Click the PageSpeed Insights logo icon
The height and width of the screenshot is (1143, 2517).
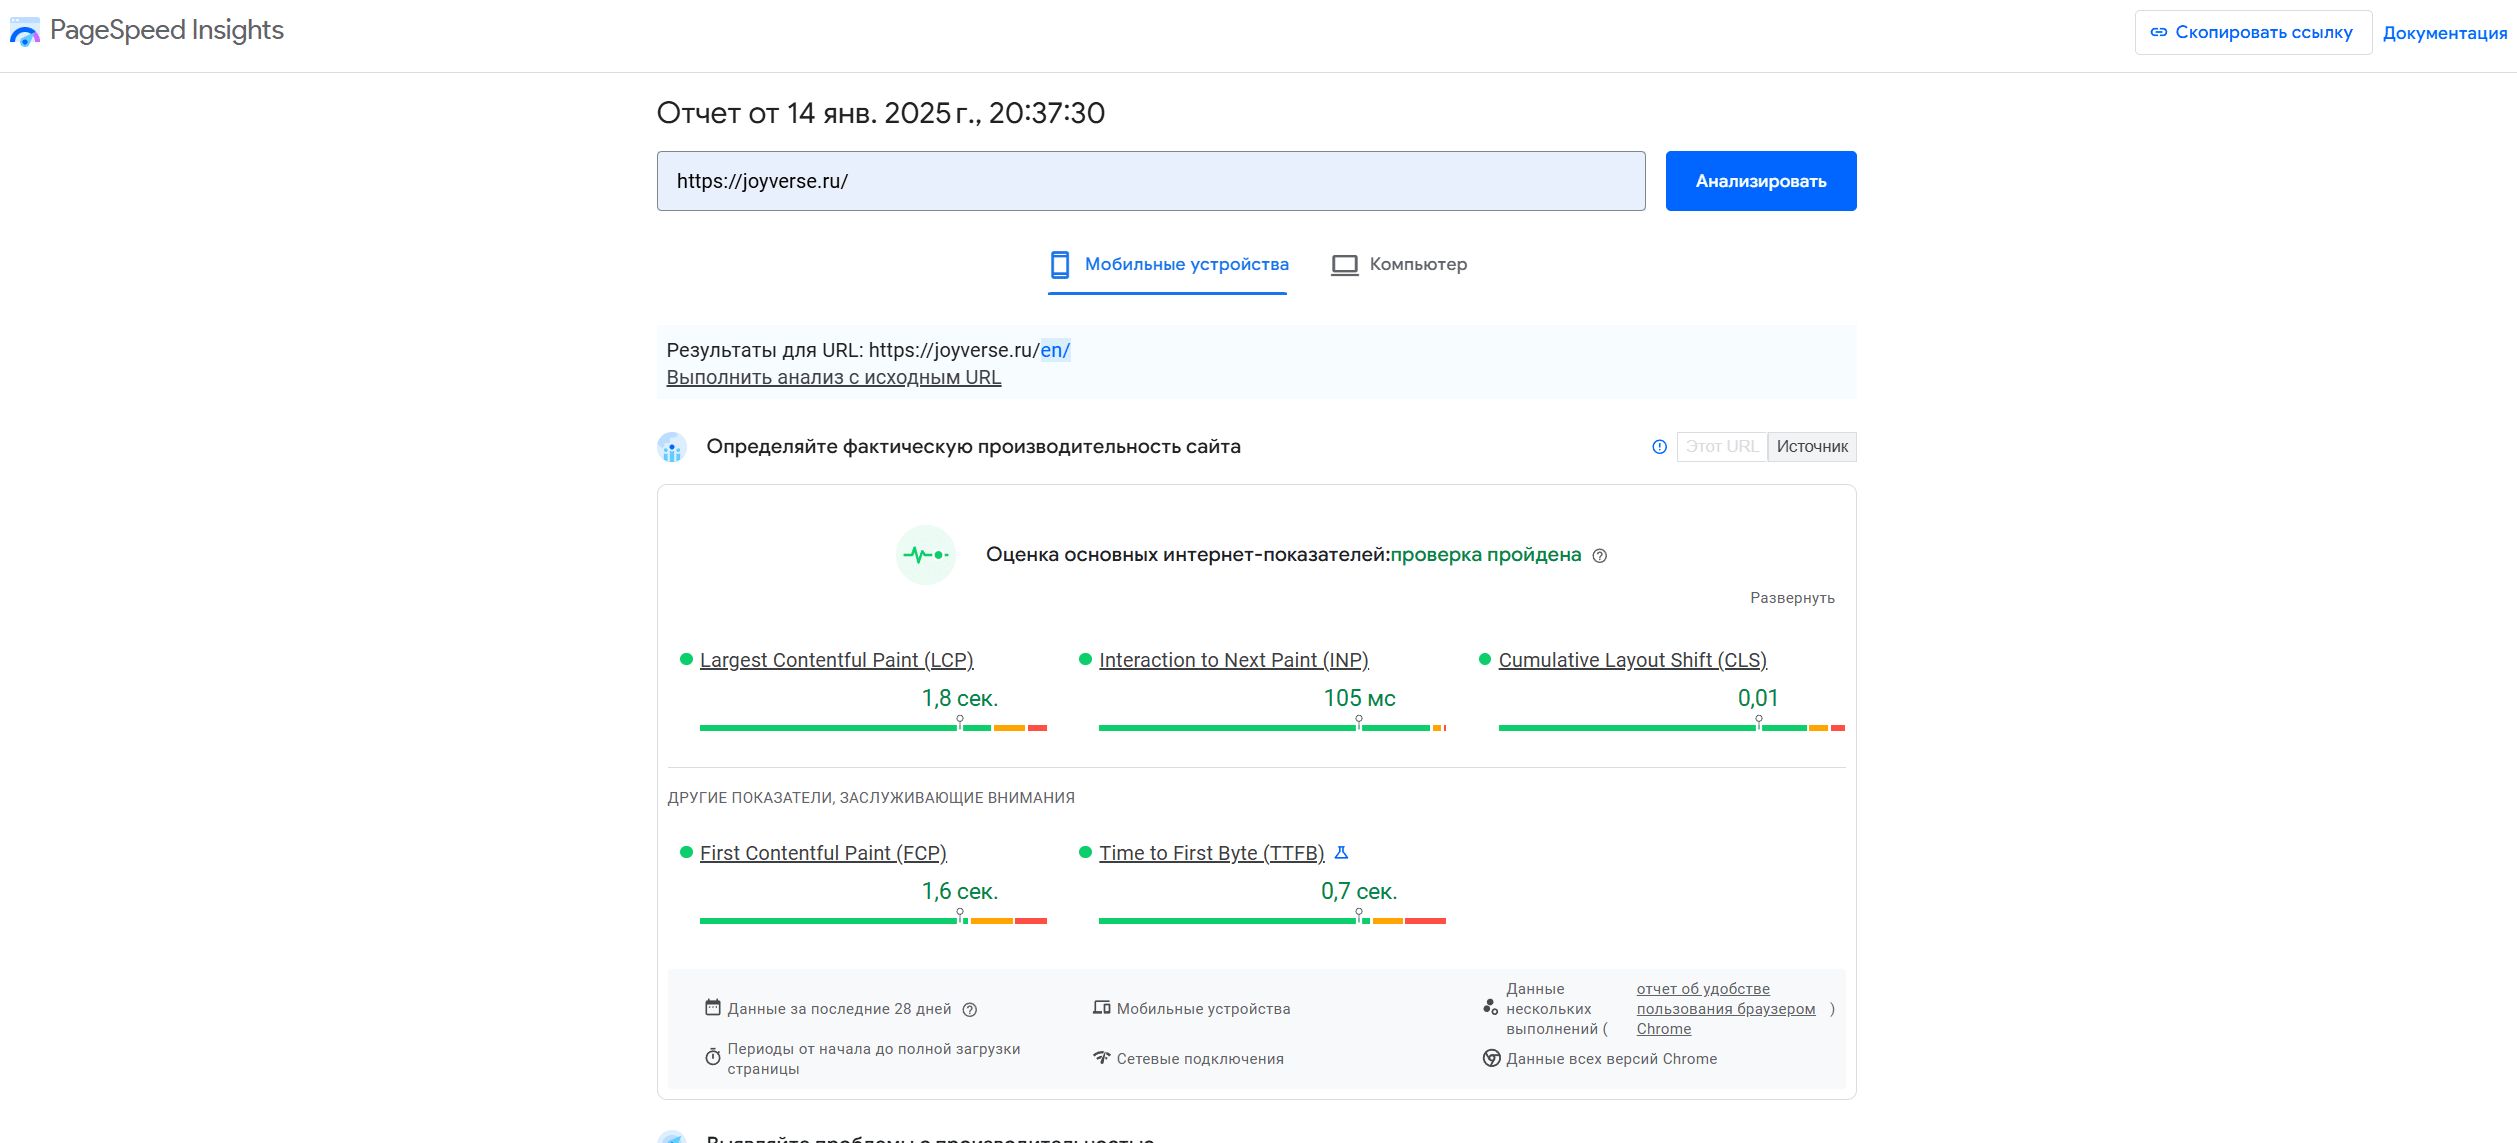(x=24, y=32)
